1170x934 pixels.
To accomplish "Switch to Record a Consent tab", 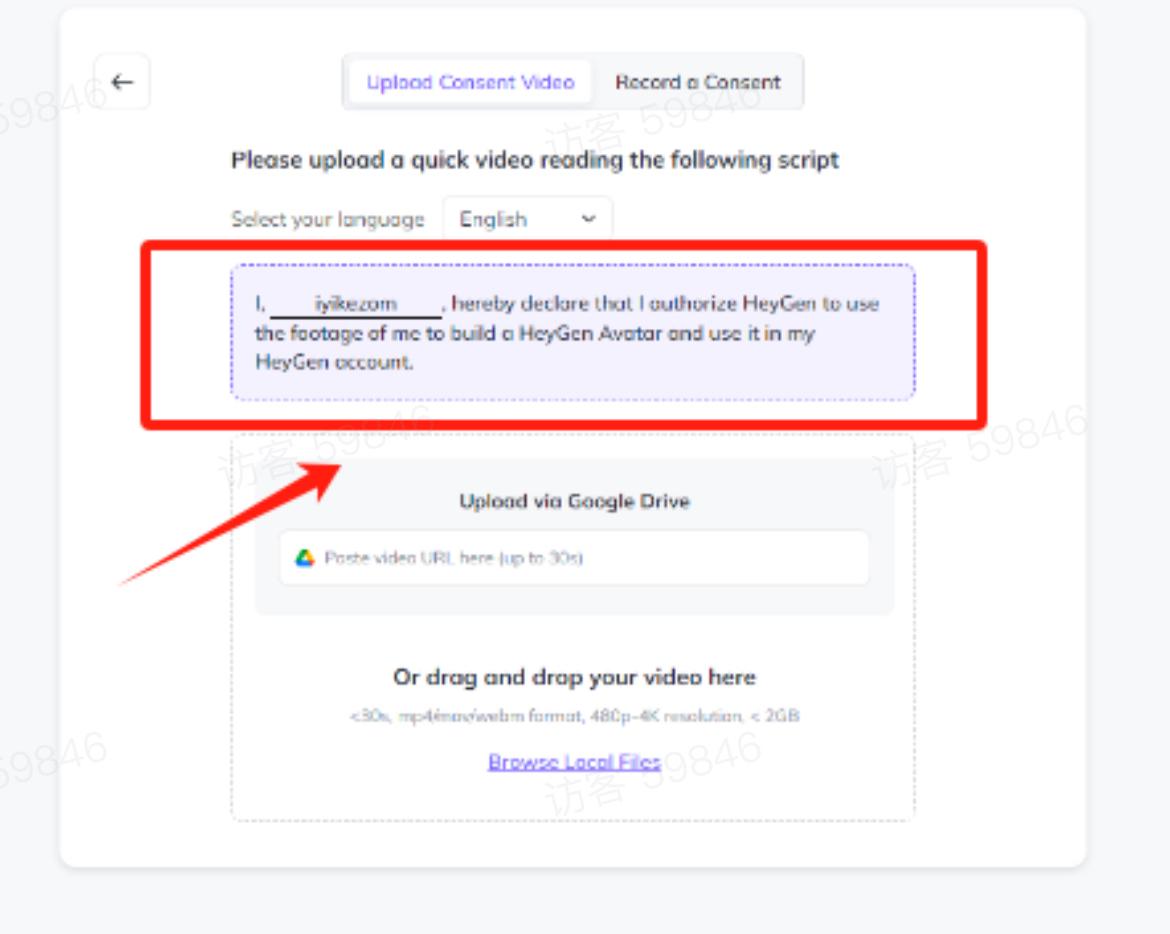I will (697, 82).
